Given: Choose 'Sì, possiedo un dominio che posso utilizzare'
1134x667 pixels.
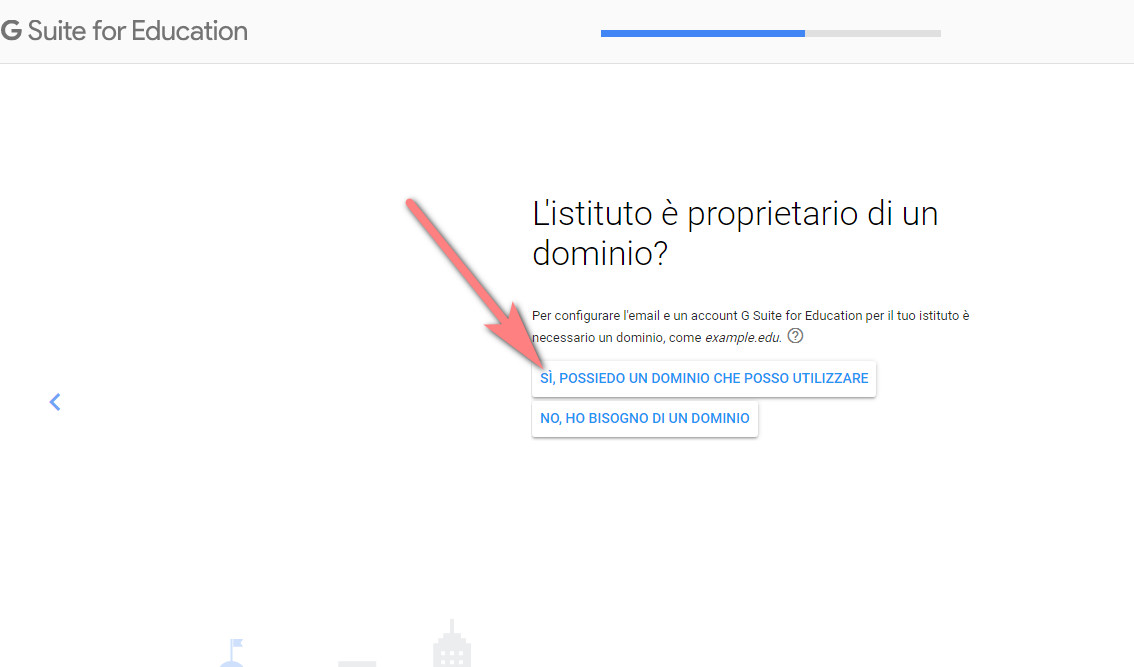Looking at the screenshot, I should (704, 378).
